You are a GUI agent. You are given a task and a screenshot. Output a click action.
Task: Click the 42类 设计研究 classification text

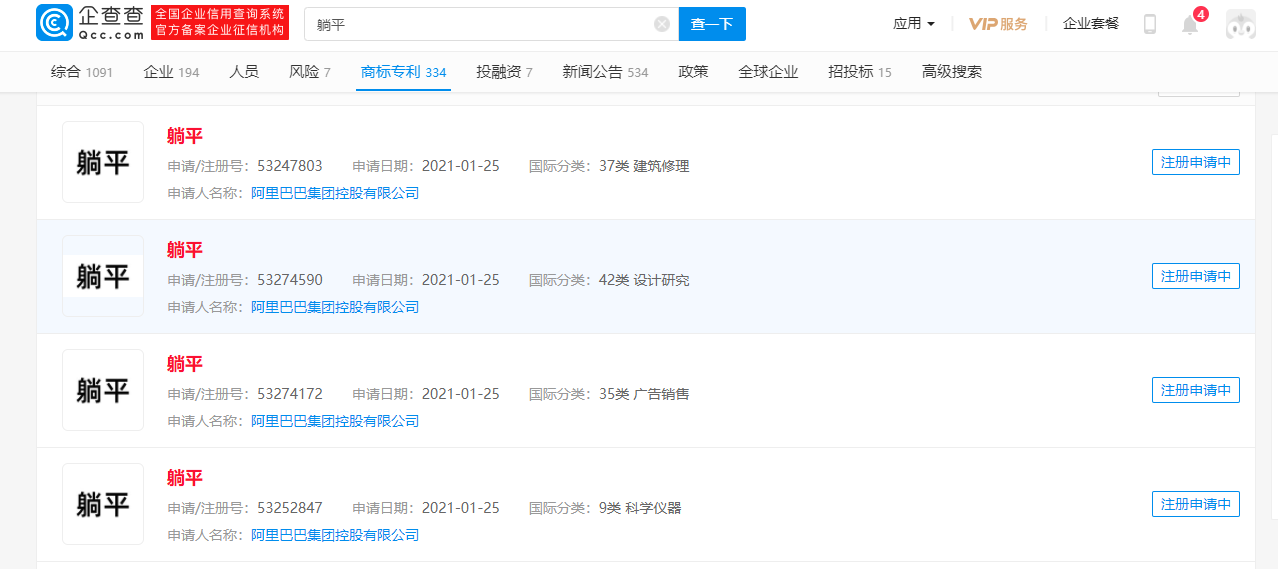click(644, 280)
